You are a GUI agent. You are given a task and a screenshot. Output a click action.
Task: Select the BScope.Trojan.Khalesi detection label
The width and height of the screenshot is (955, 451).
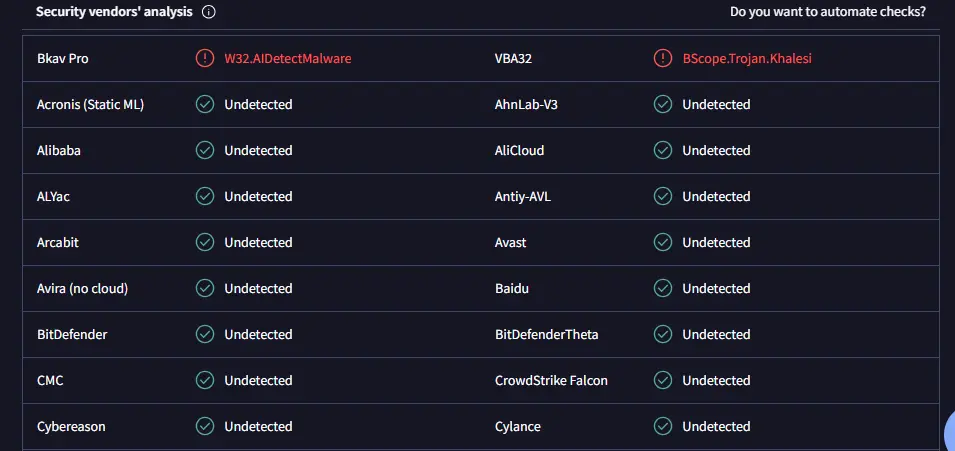(747, 59)
